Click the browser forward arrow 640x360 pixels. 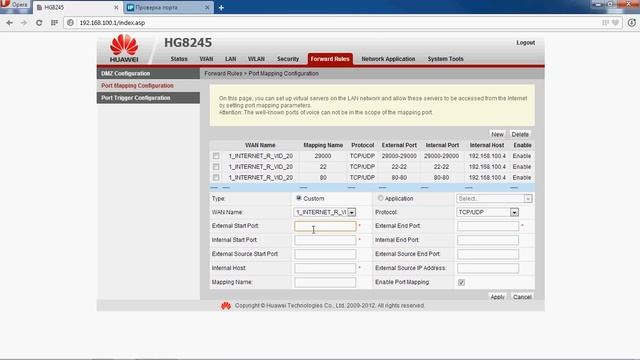point(24,23)
